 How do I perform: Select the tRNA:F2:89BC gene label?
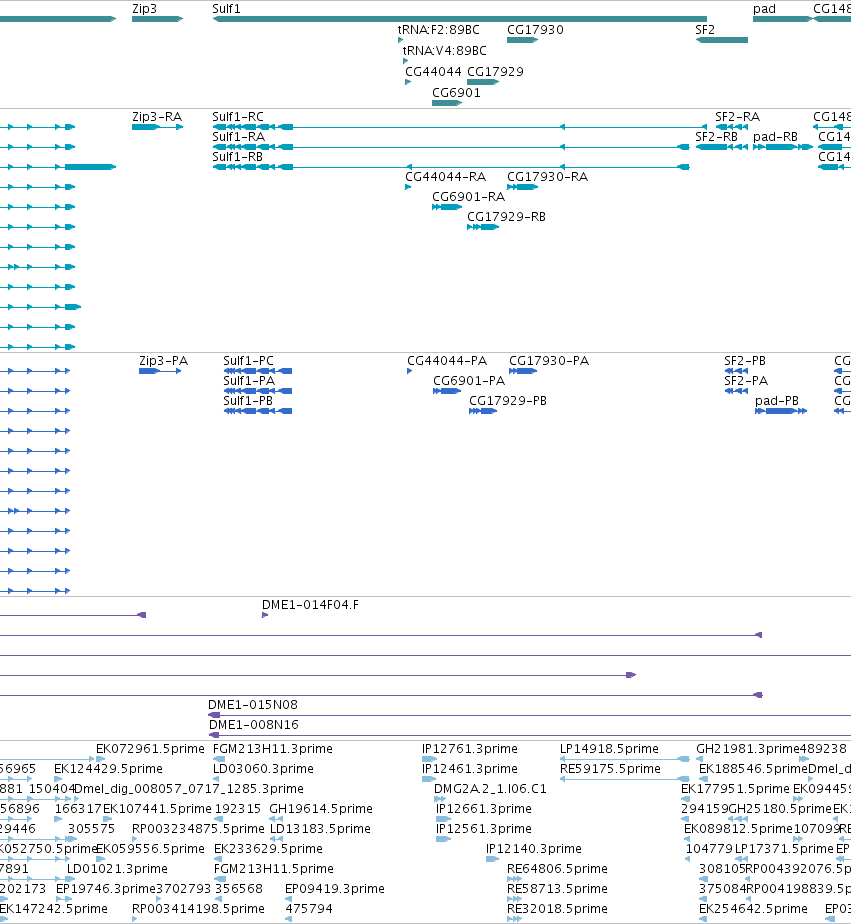tap(438, 29)
